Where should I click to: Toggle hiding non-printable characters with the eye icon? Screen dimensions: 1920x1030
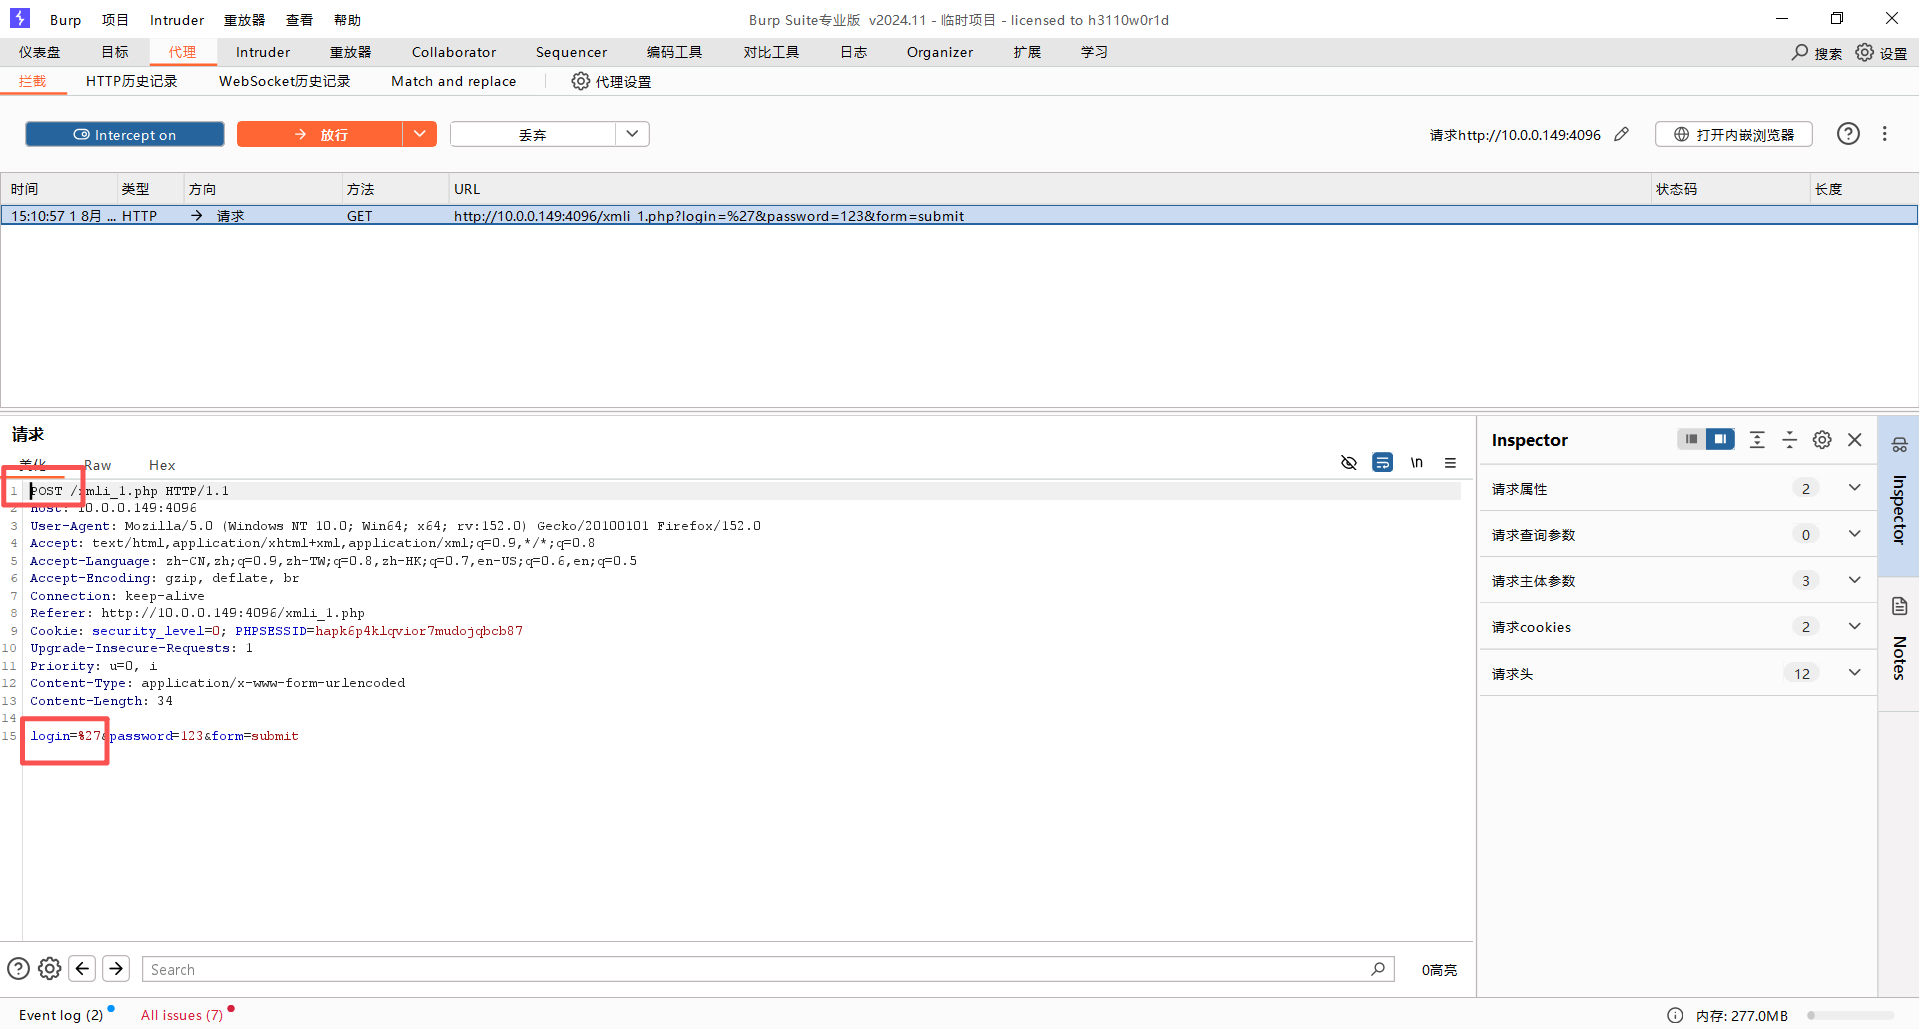pos(1349,463)
